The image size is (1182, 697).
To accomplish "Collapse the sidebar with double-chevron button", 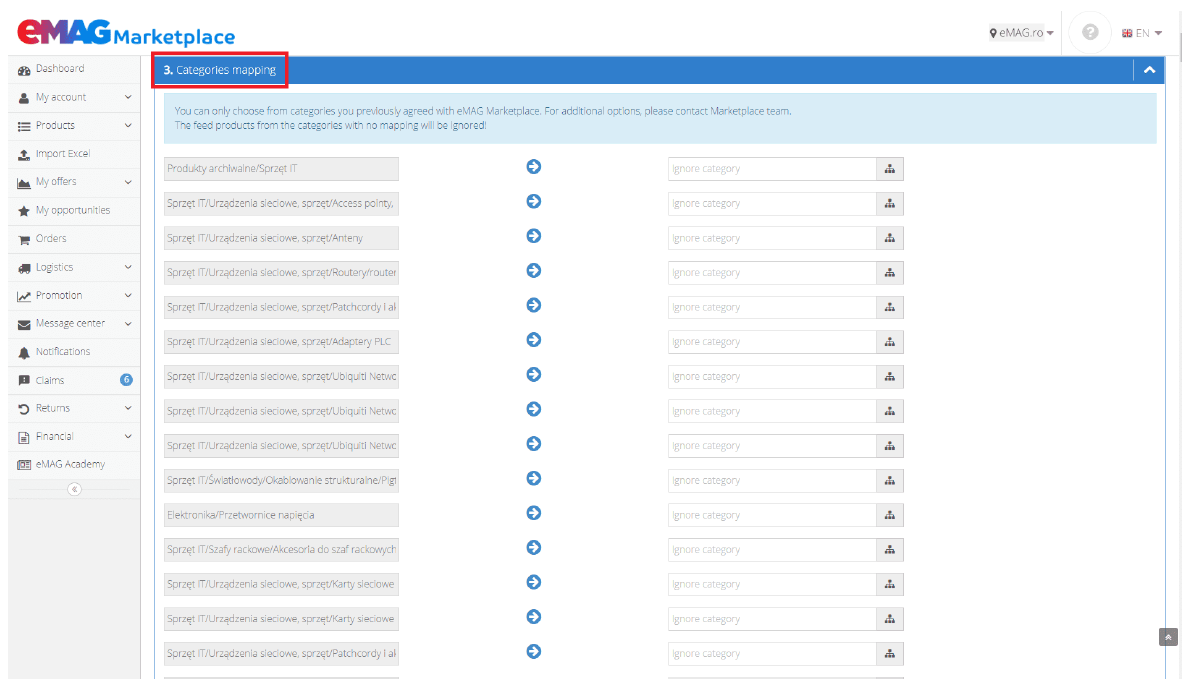I will click(x=74, y=489).
